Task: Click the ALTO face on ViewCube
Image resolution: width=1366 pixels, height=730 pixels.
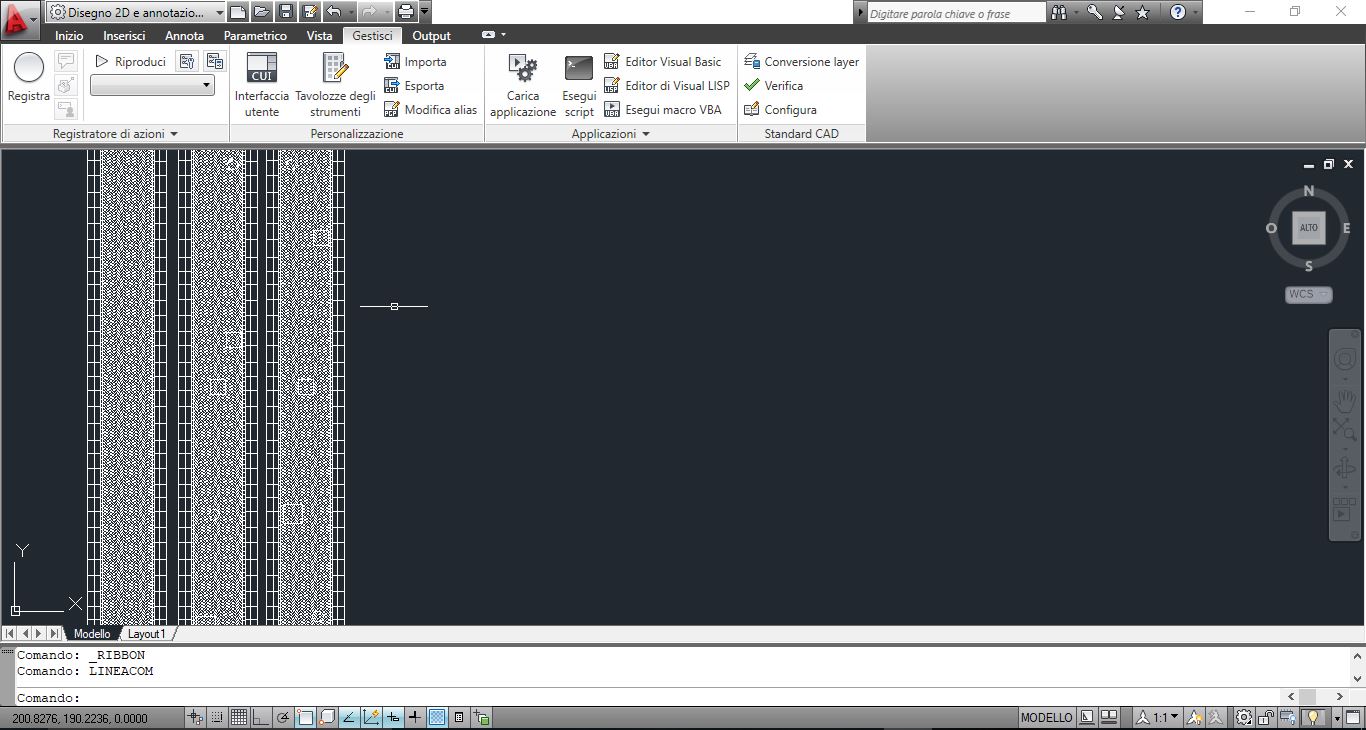Action: coord(1308,228)
